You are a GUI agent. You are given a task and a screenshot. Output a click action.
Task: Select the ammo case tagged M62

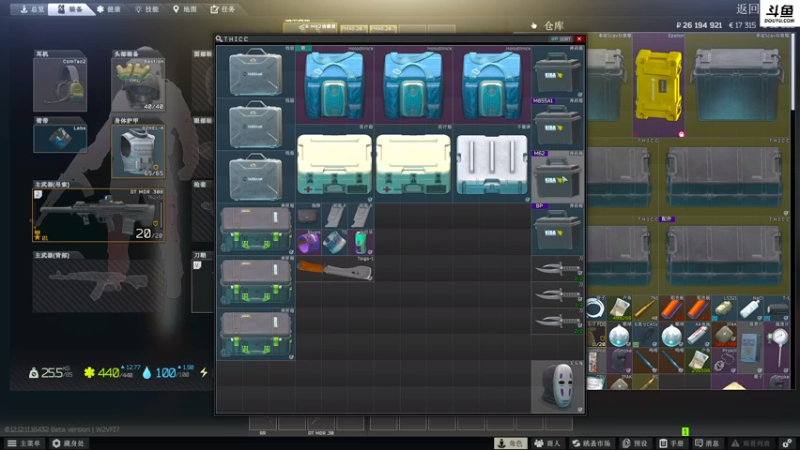click(557, 177)
